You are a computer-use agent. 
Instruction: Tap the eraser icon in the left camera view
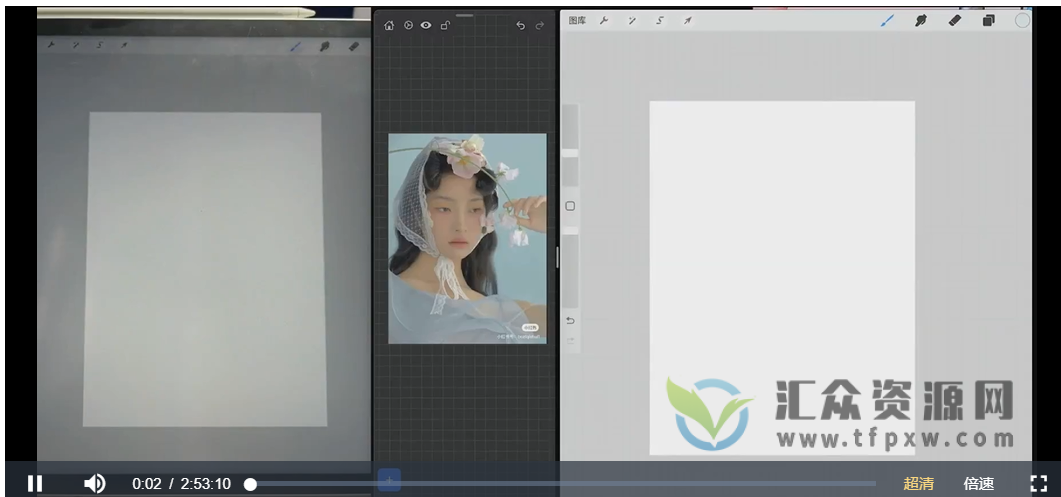click(353, 47)
